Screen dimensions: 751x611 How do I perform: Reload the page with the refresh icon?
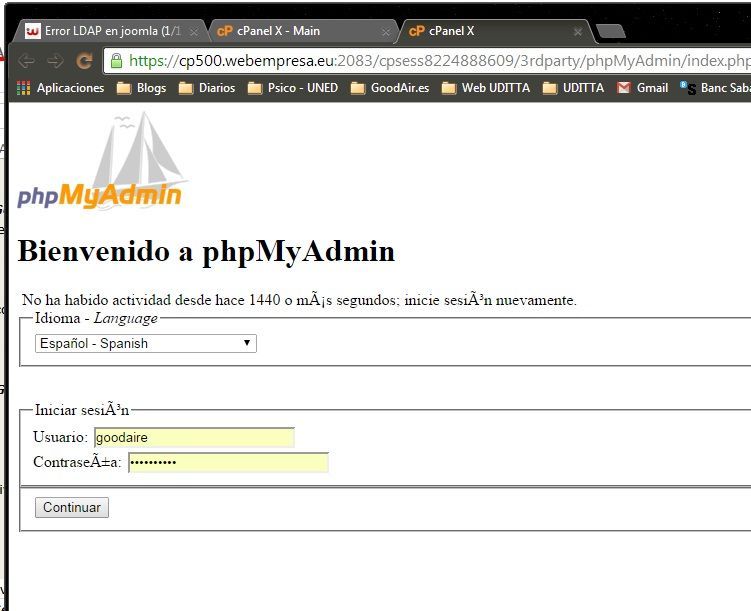coord(84,61)
